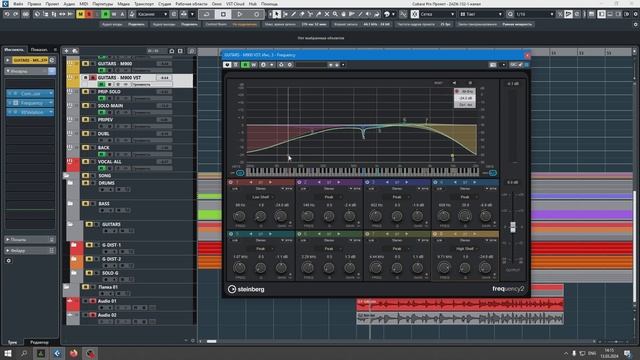Viewport: 640px width, 360px height.
Task: Click band 4 GAIN knob in Frequency
Action: 485,216
